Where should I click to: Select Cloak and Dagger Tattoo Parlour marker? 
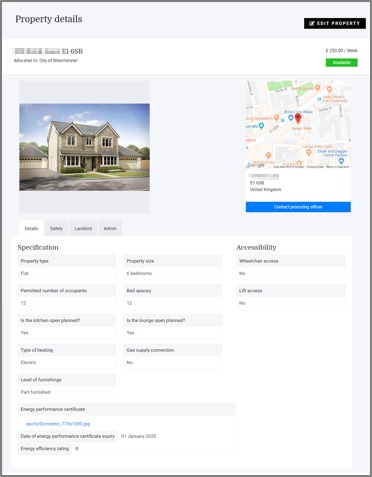pyautogui.click(x=341, y=161)
